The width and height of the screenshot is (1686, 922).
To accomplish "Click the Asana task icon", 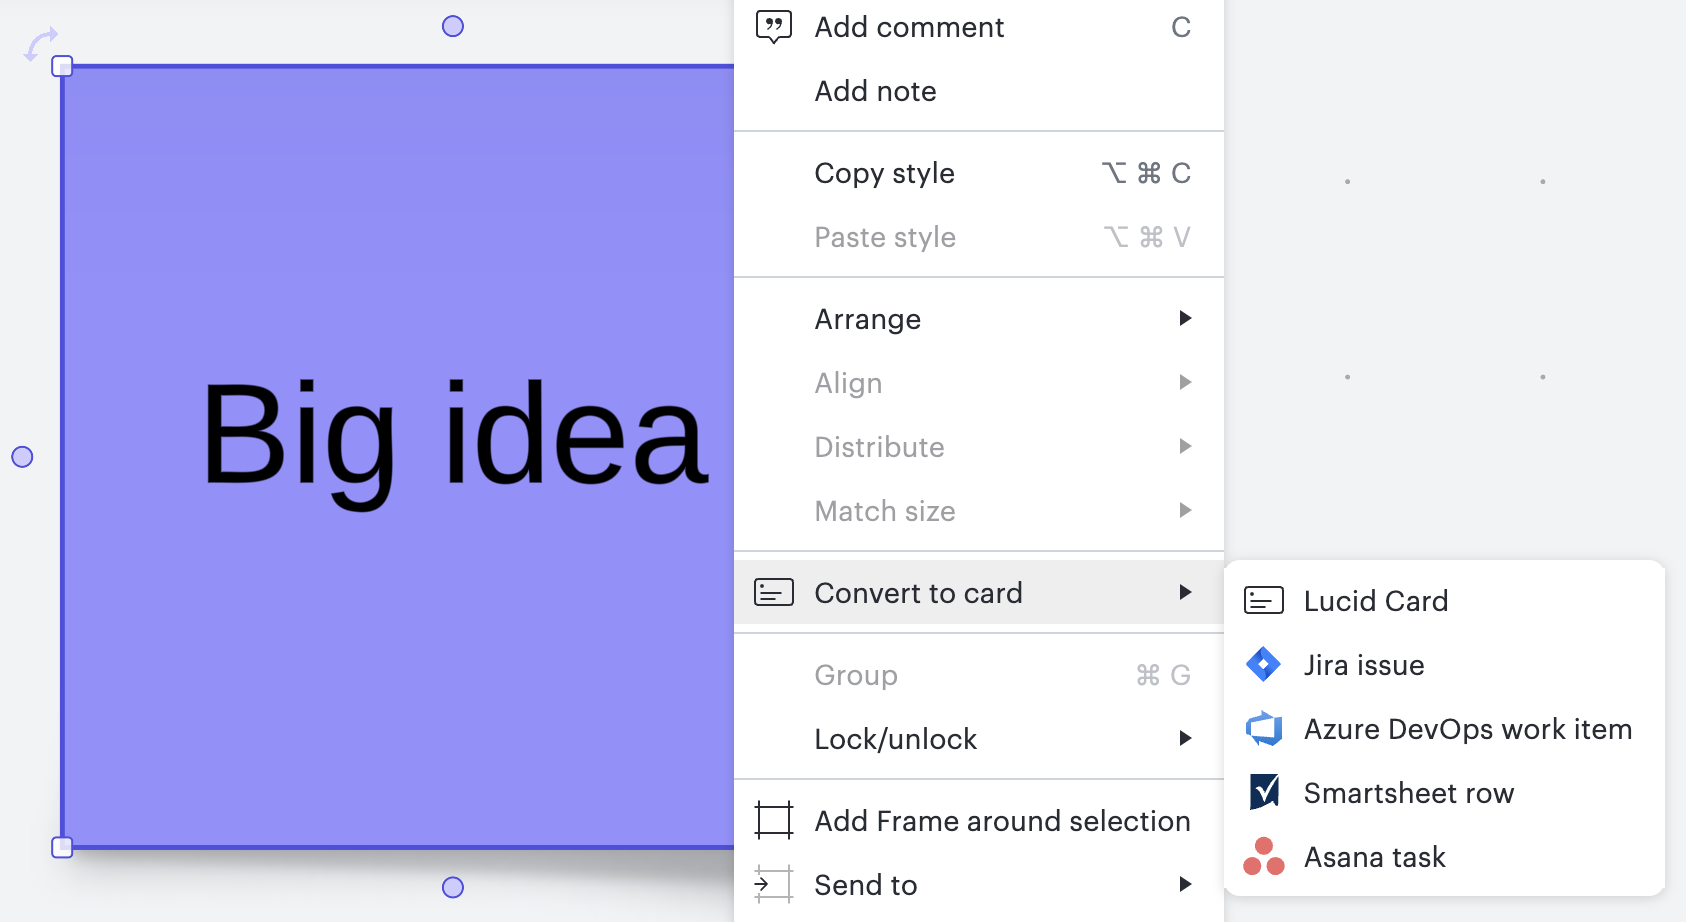I will 1263,856.
